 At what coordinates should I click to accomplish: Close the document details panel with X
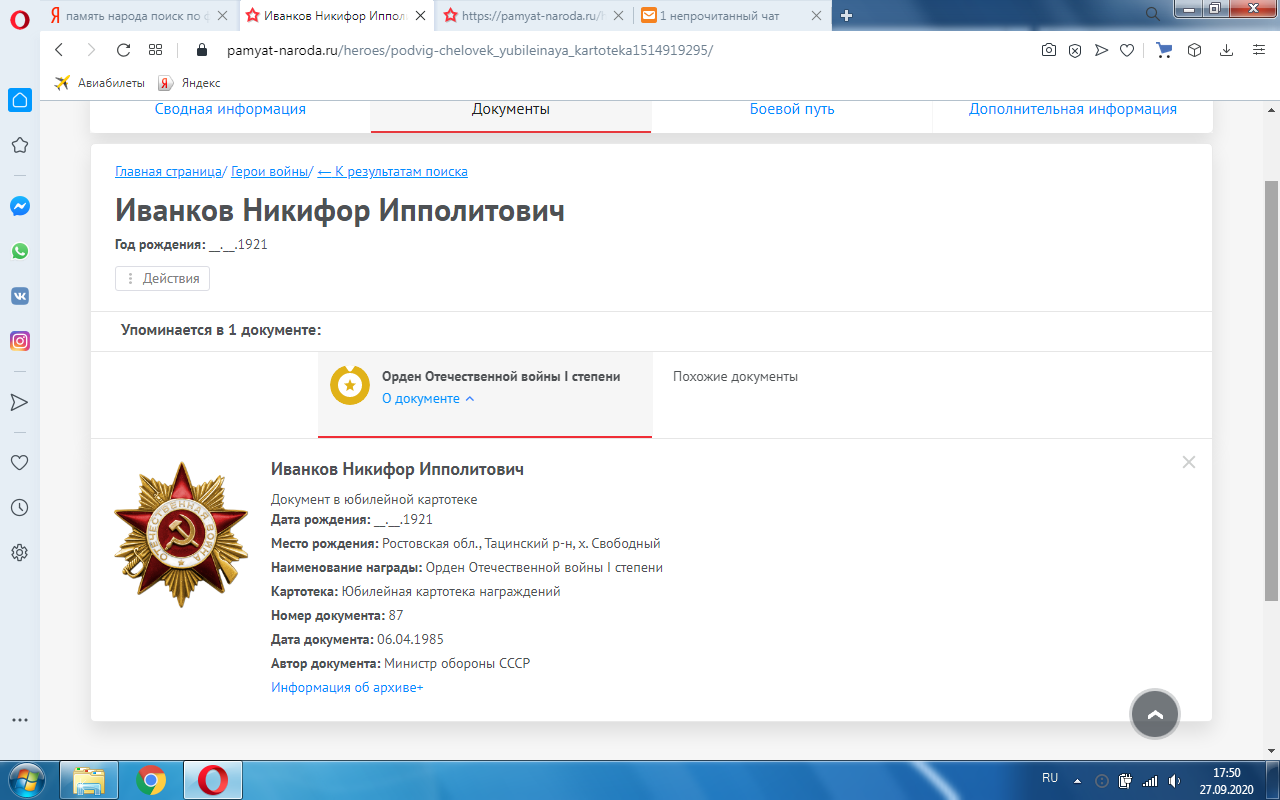1188,462
